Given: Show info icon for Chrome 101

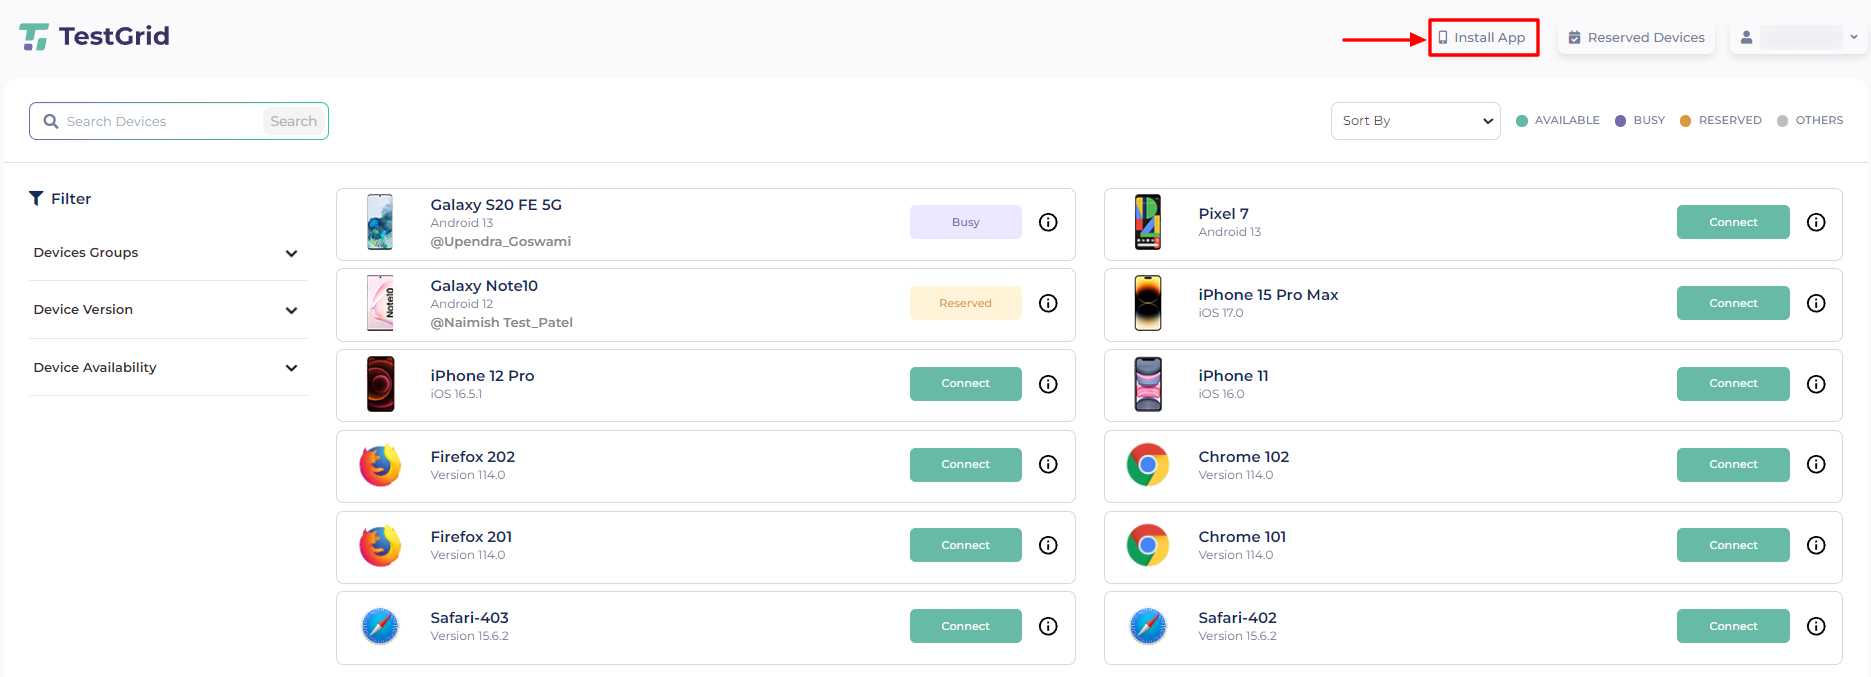Looking at the screenshot, I should (x=1816, y=545).
